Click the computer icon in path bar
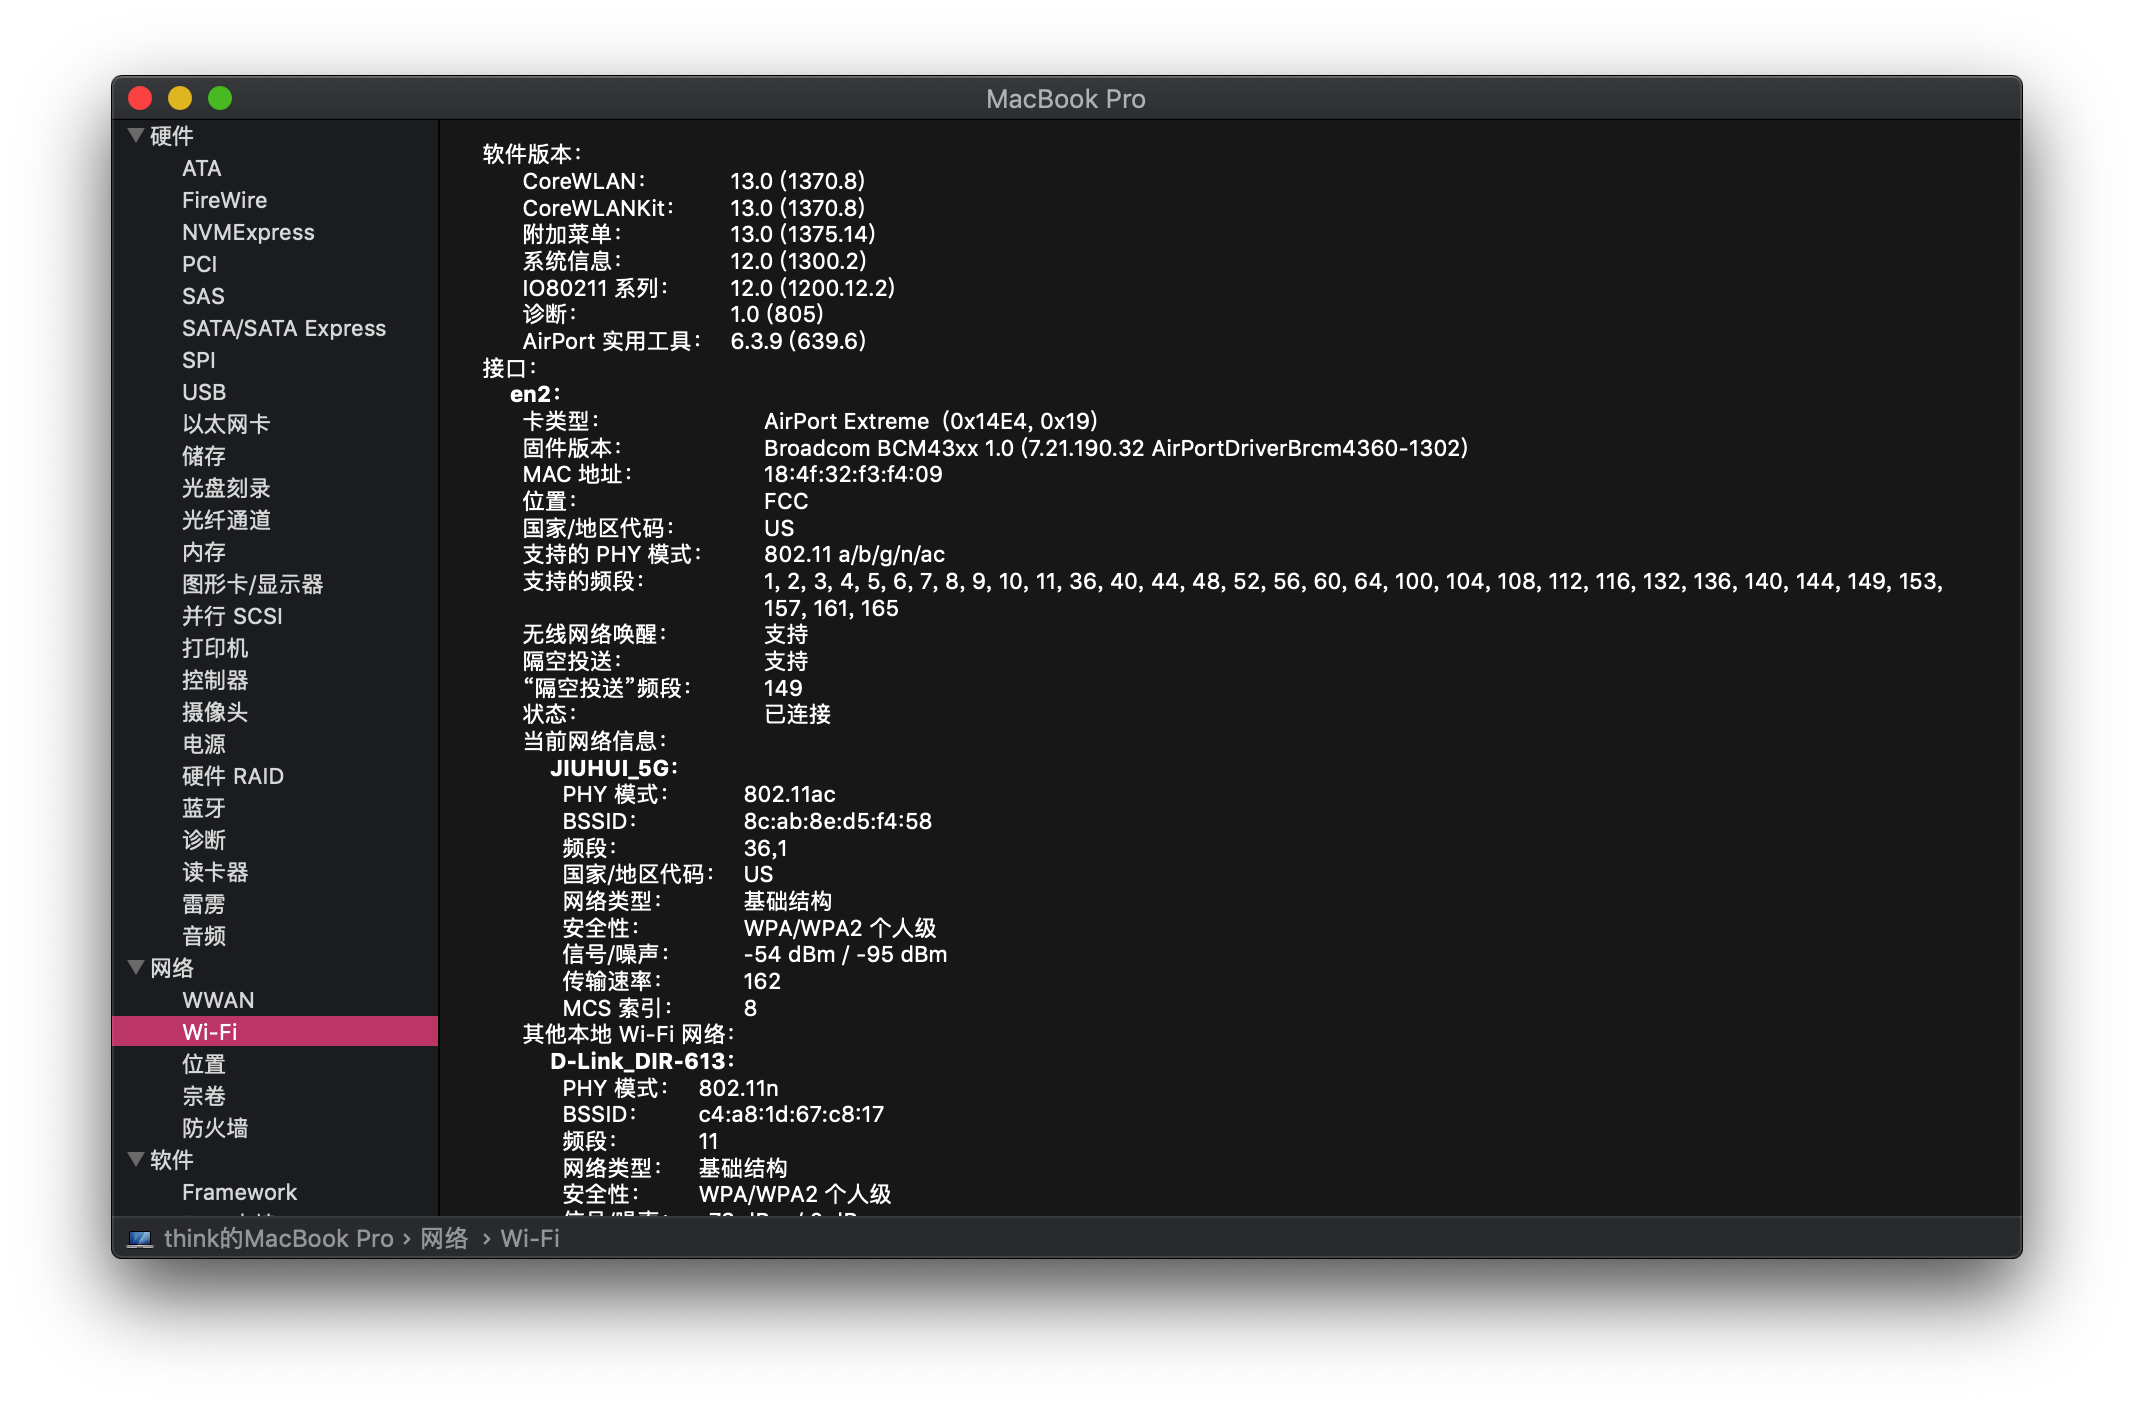 point(140,1239)
